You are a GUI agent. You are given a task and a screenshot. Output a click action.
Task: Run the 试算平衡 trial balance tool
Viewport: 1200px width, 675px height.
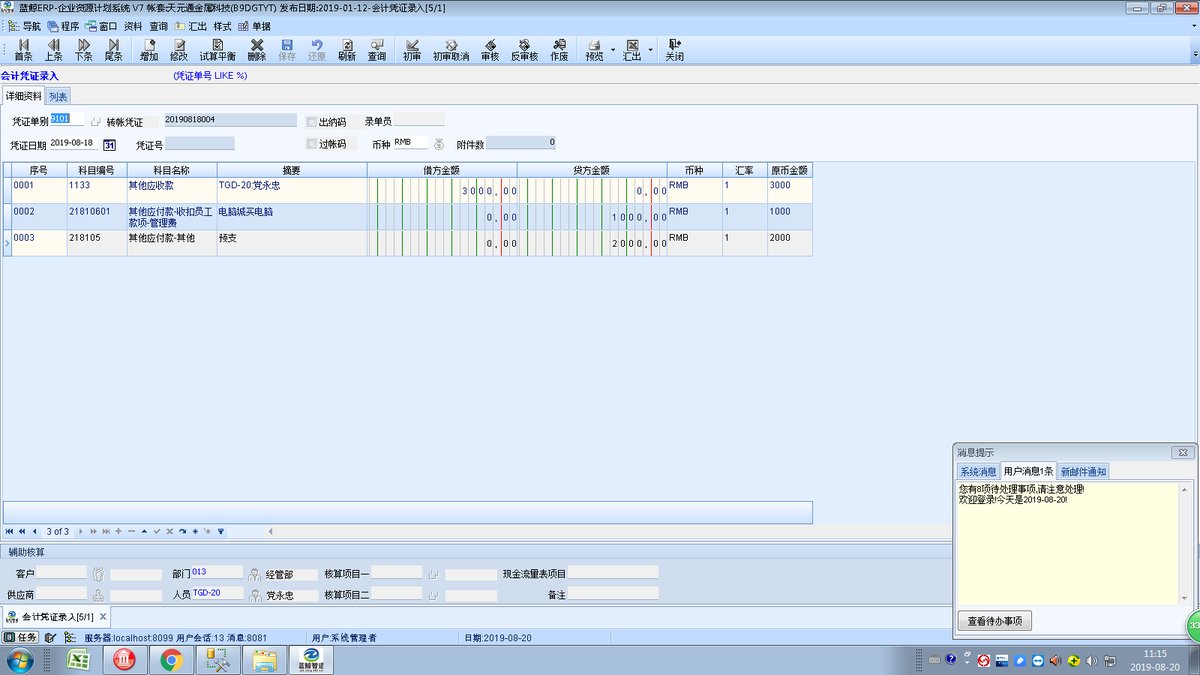click(218, 50)
